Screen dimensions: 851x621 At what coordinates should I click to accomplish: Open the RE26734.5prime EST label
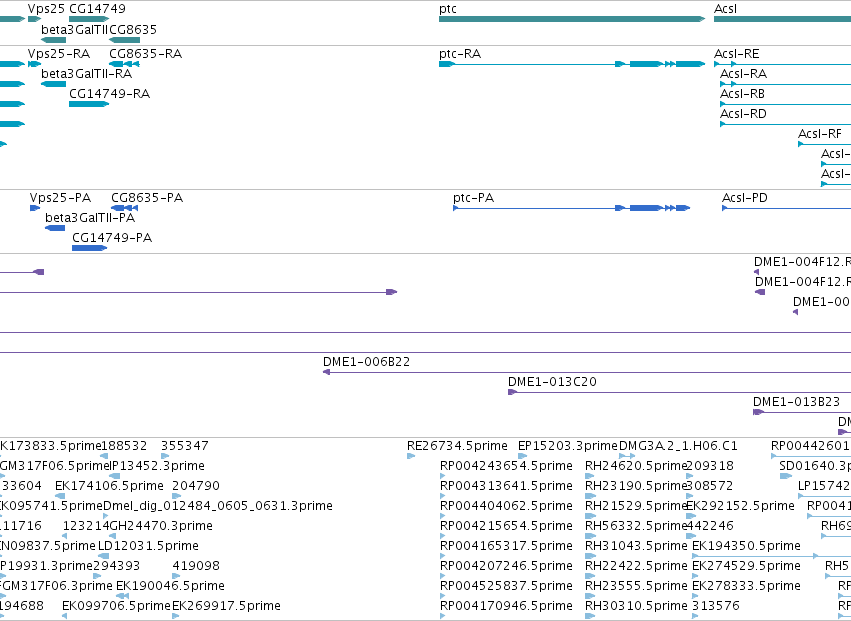tap(457, 446)
